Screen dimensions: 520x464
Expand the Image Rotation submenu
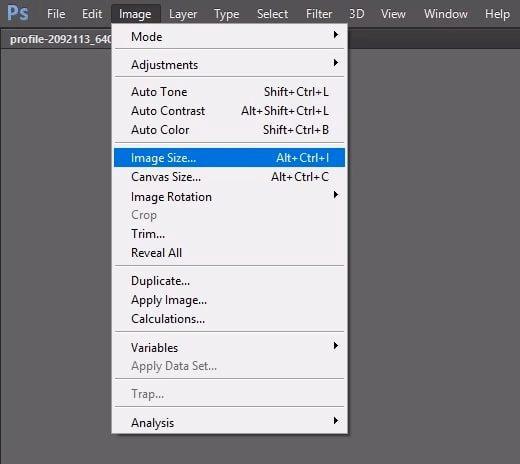coord(229,197)
